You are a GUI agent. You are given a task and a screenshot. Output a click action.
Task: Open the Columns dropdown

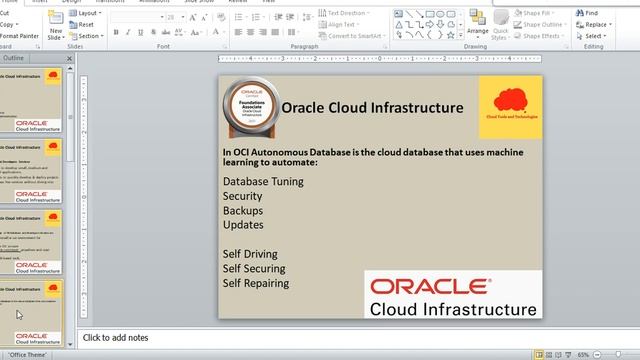click(x=293, y=32)
